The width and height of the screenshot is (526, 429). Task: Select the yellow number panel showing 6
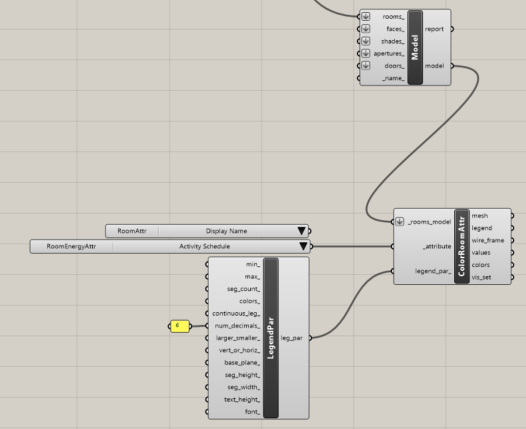(180, 326)
